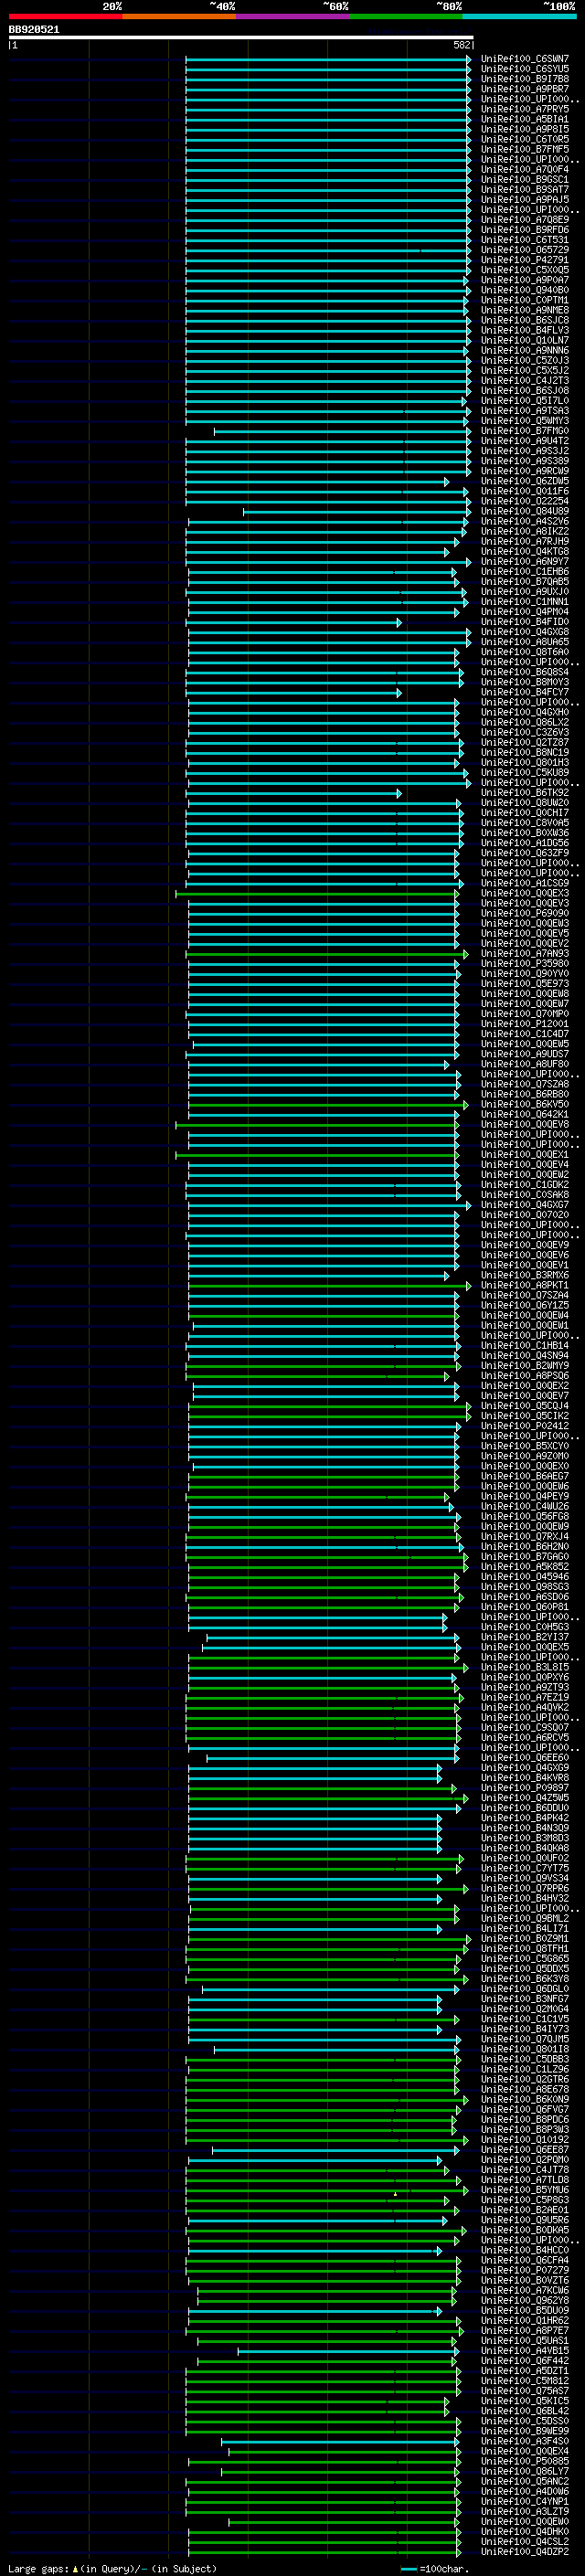Select hit UniRef100_Q5I7L0
This screenshot has width=585, height=2576.
[524, 400]
